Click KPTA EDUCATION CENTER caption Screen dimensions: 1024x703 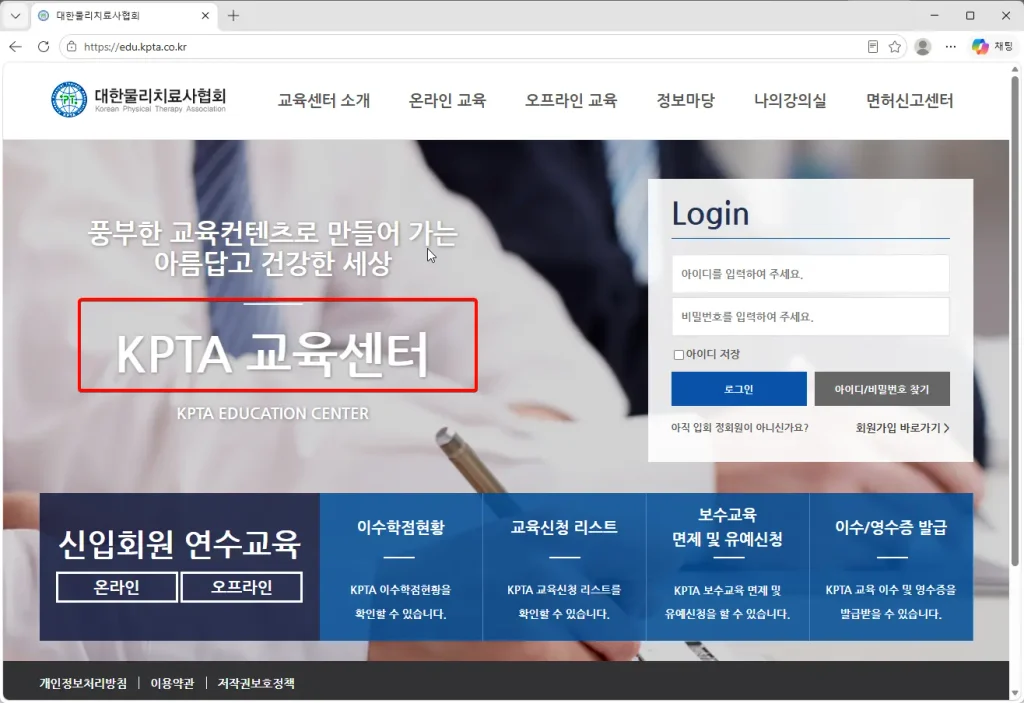(x=273, y=414)
